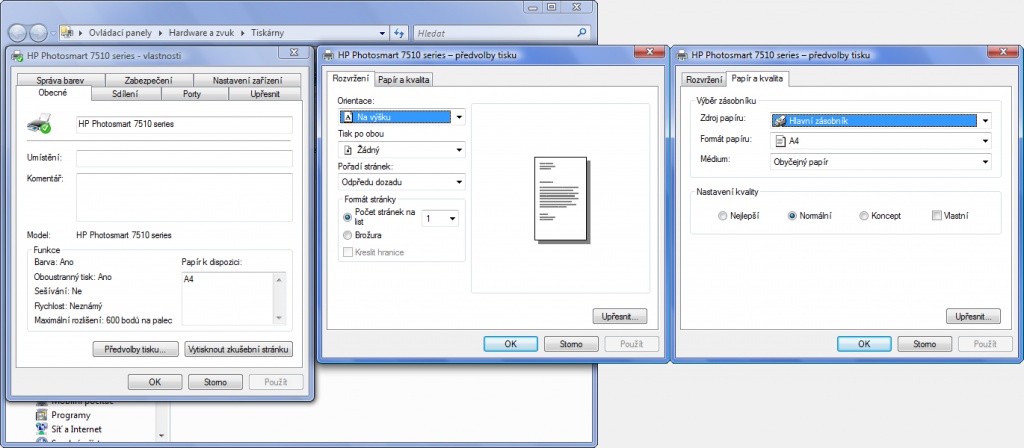Click Vytisknout zkušební stránku button
1024x448 pixels.
[x=238, y=349]
